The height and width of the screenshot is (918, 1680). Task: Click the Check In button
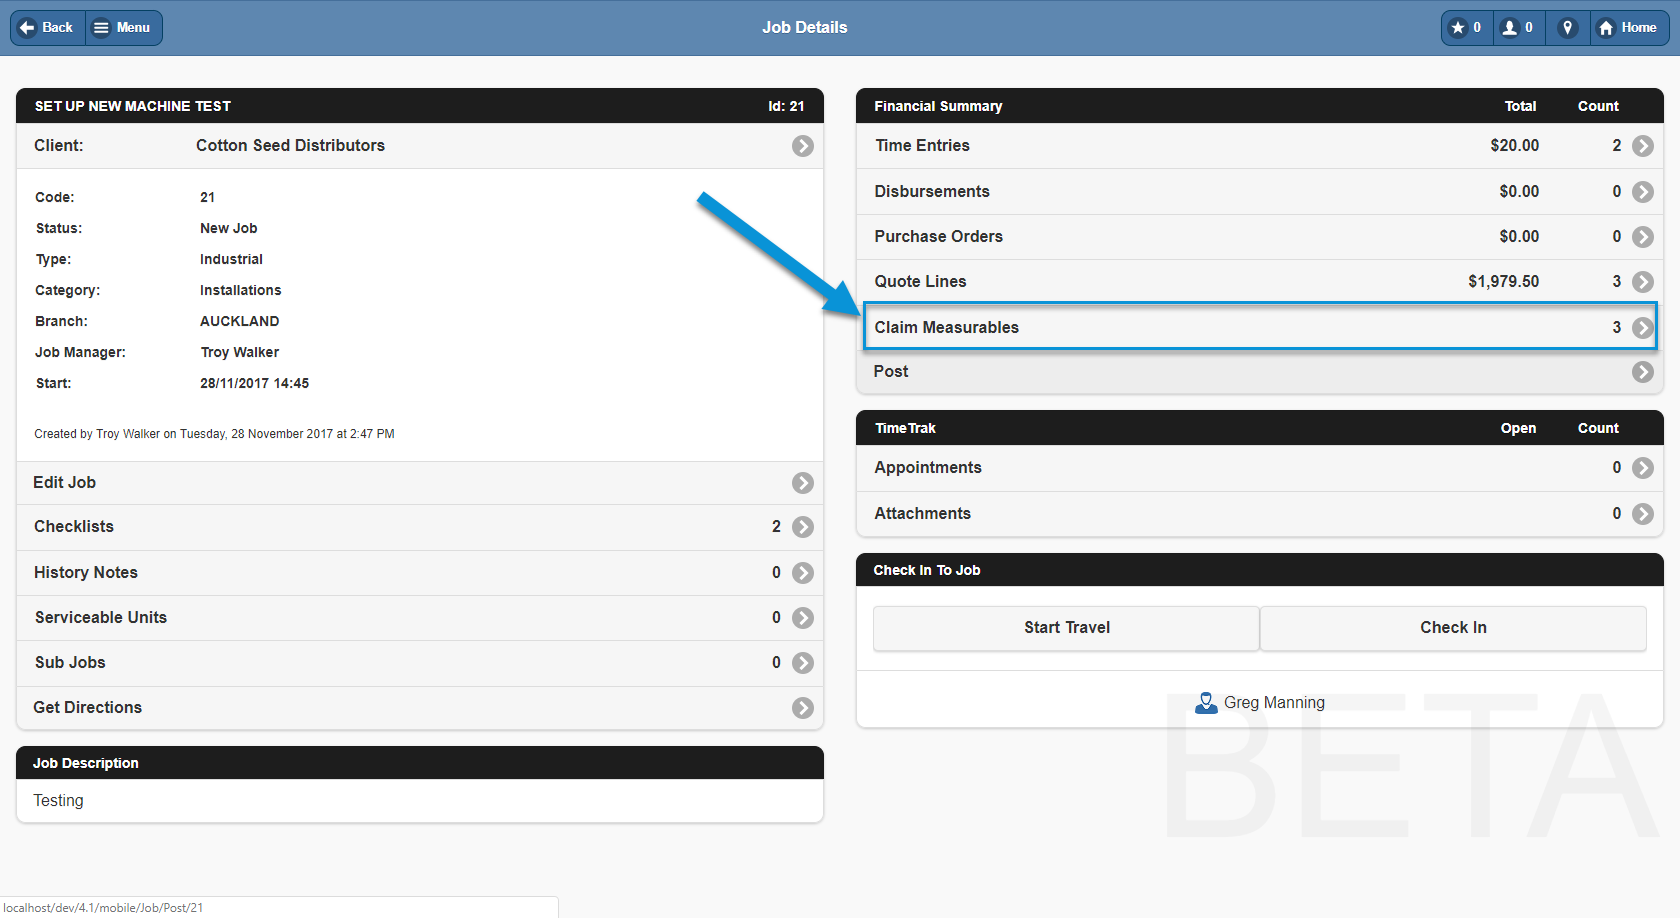point(1453,628)
